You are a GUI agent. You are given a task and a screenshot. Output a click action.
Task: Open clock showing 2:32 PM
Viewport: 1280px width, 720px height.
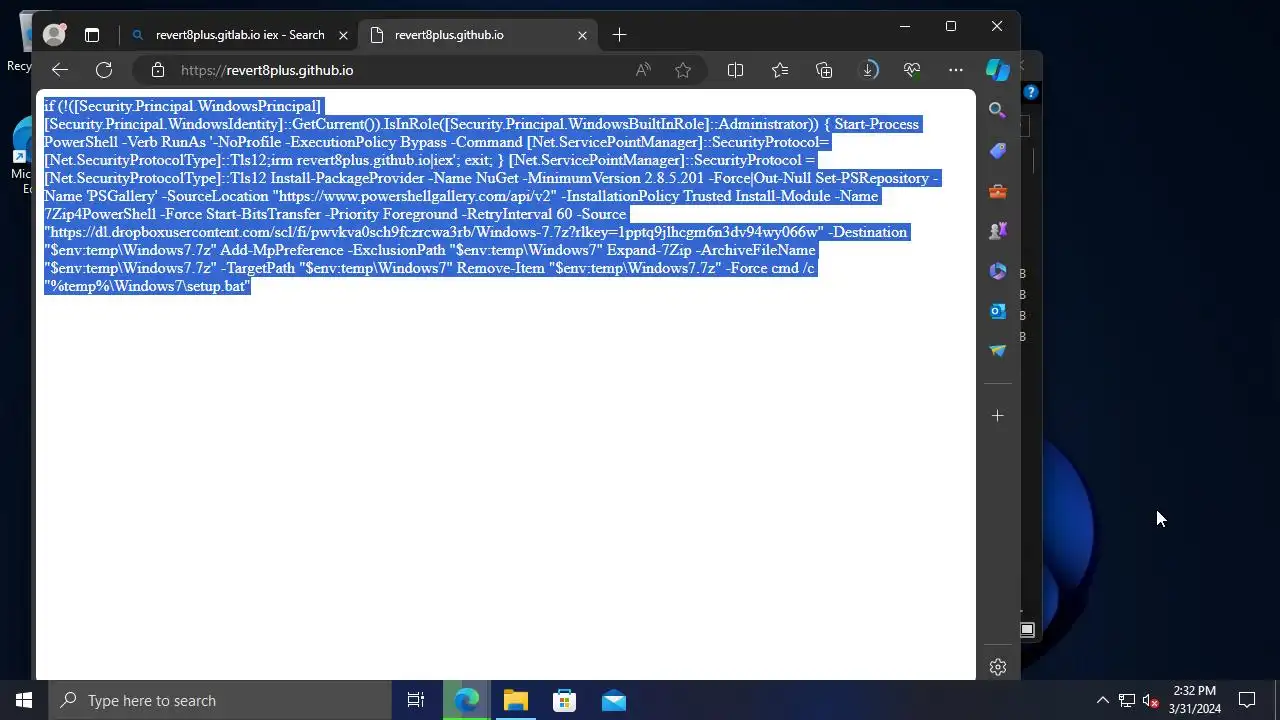[x=1194, y=700]
